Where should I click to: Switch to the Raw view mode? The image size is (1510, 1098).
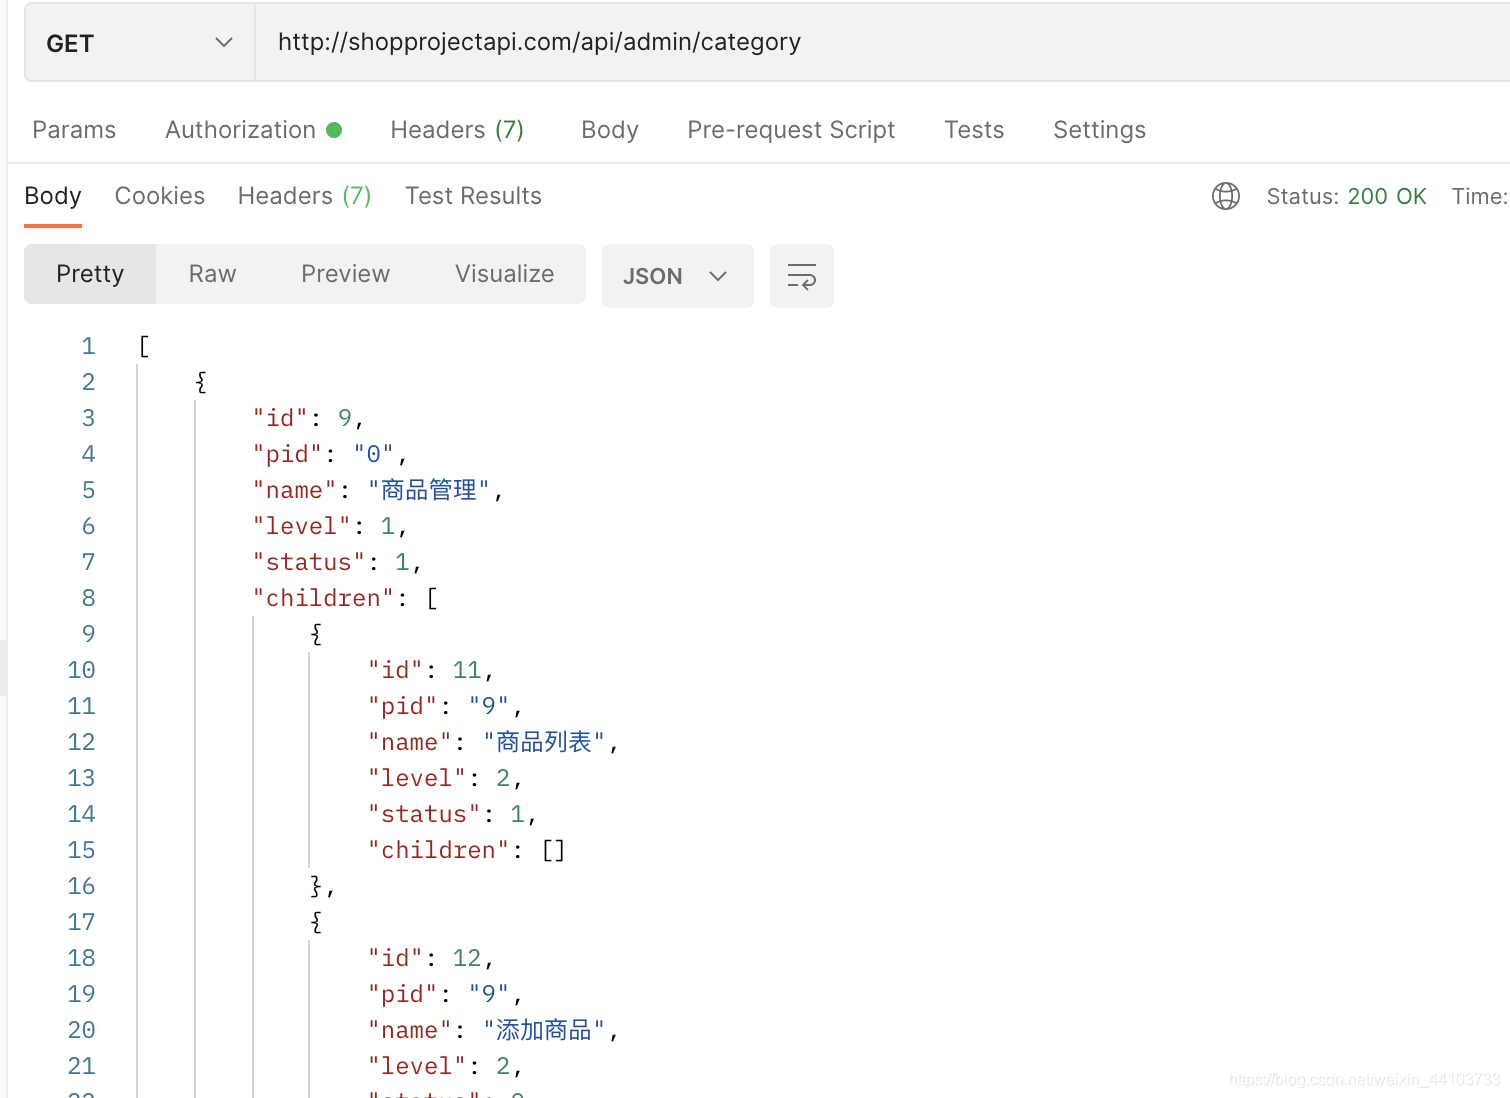pos(212,274)
